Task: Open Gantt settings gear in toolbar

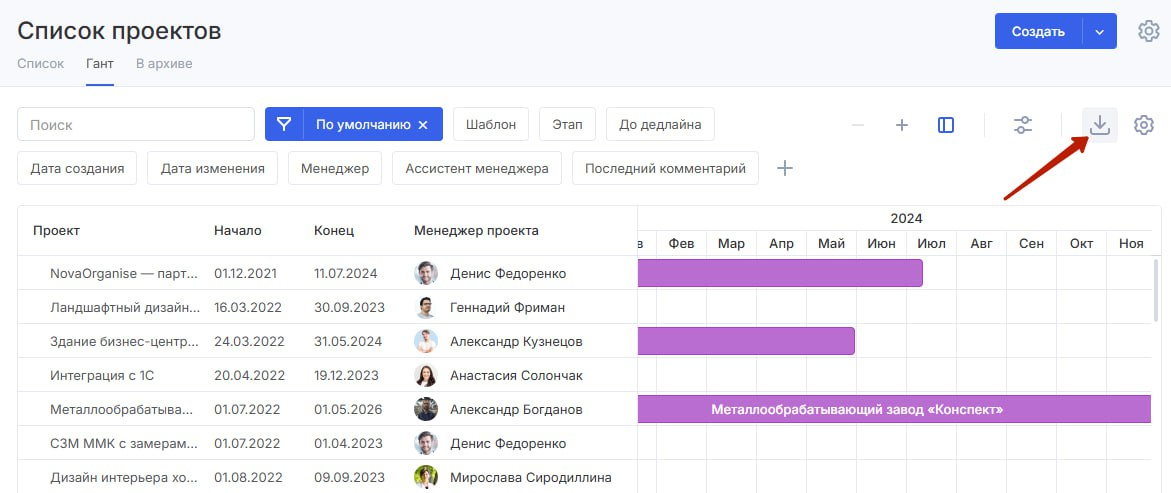Action: point(1144,125)
